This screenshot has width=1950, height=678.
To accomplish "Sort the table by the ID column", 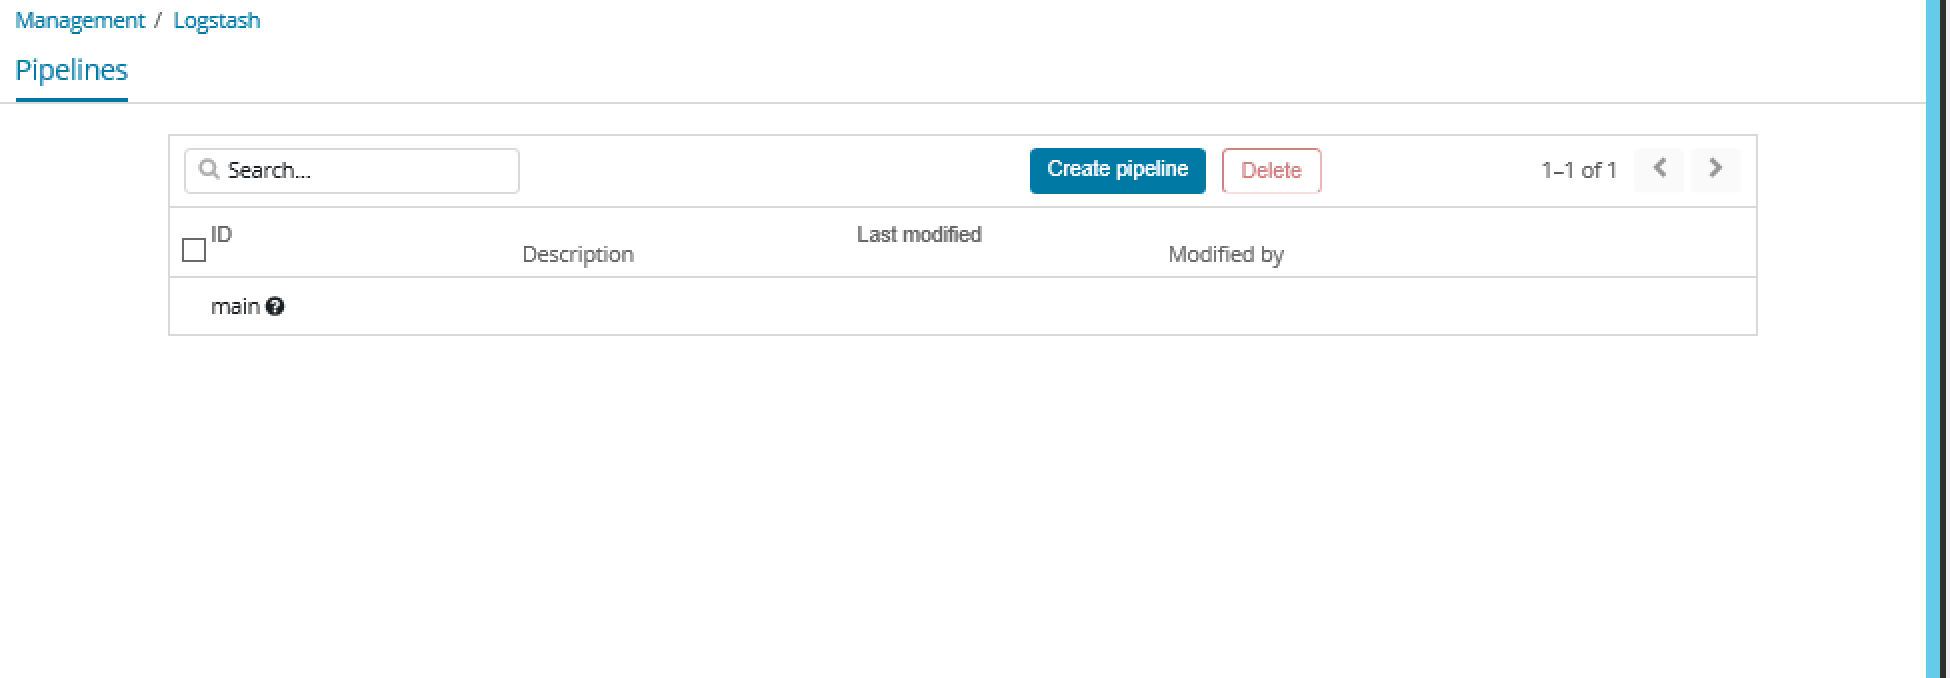I will point(220,233).
